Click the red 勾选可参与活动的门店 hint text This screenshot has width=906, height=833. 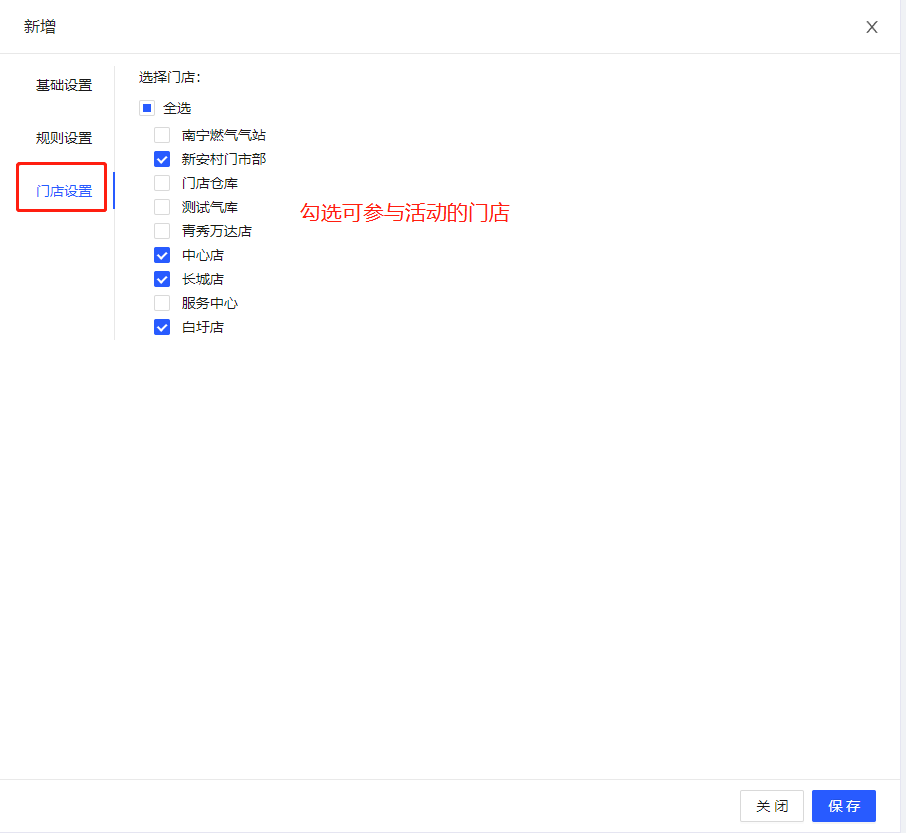[405, 213]
